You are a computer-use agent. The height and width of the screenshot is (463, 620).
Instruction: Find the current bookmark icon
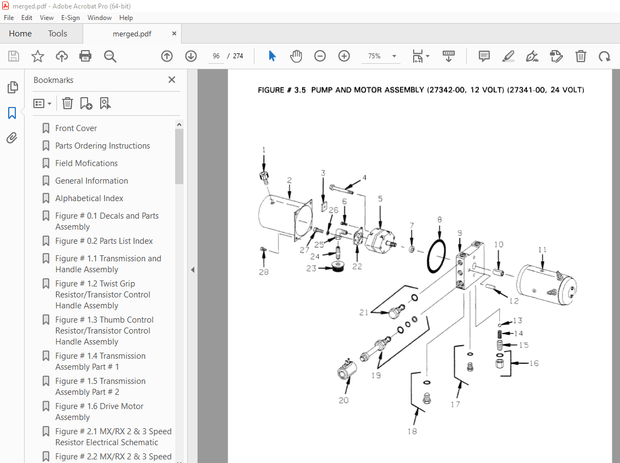pyautogui.click(x=105, y=103)
